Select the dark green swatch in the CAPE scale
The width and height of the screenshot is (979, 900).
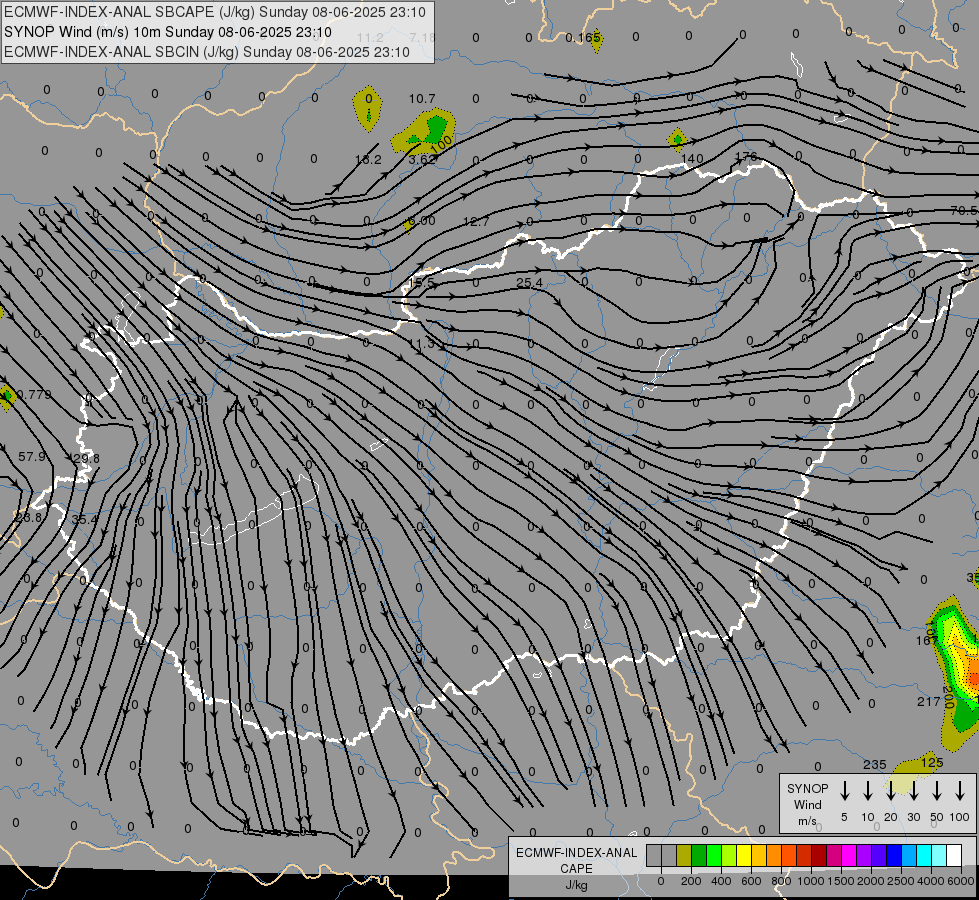tap(699, 855)
